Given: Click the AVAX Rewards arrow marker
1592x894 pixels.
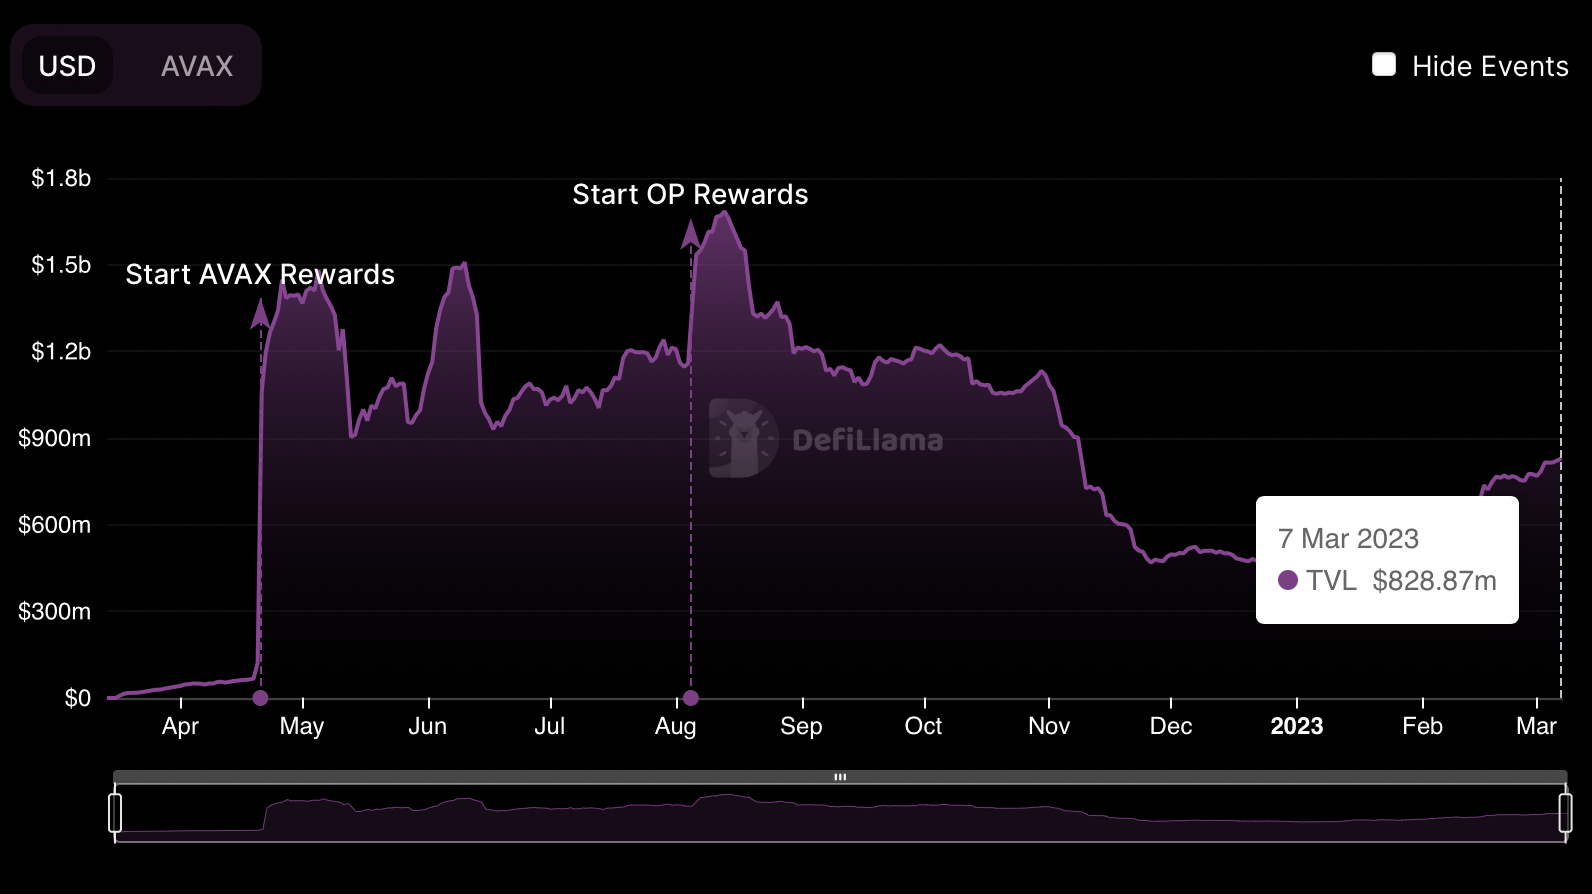Looking at the screenshot, I should tap(260, 313).
